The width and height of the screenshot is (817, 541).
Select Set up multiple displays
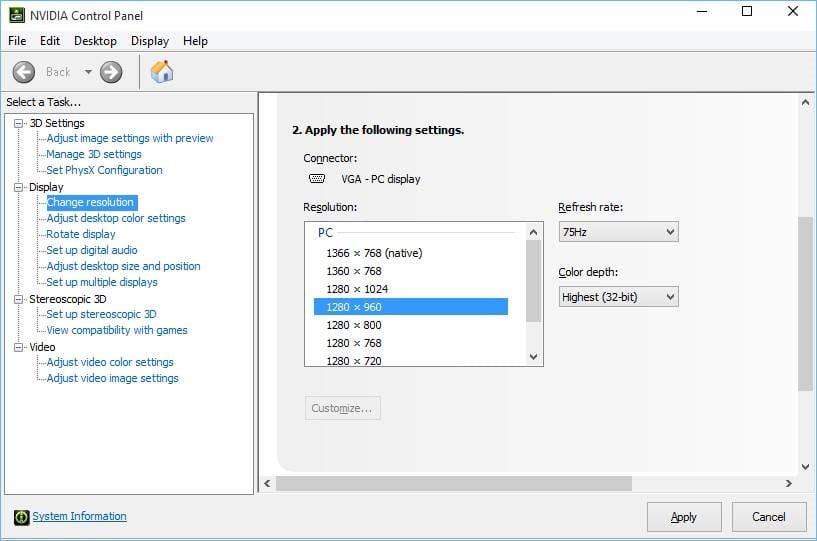(102, 282)
